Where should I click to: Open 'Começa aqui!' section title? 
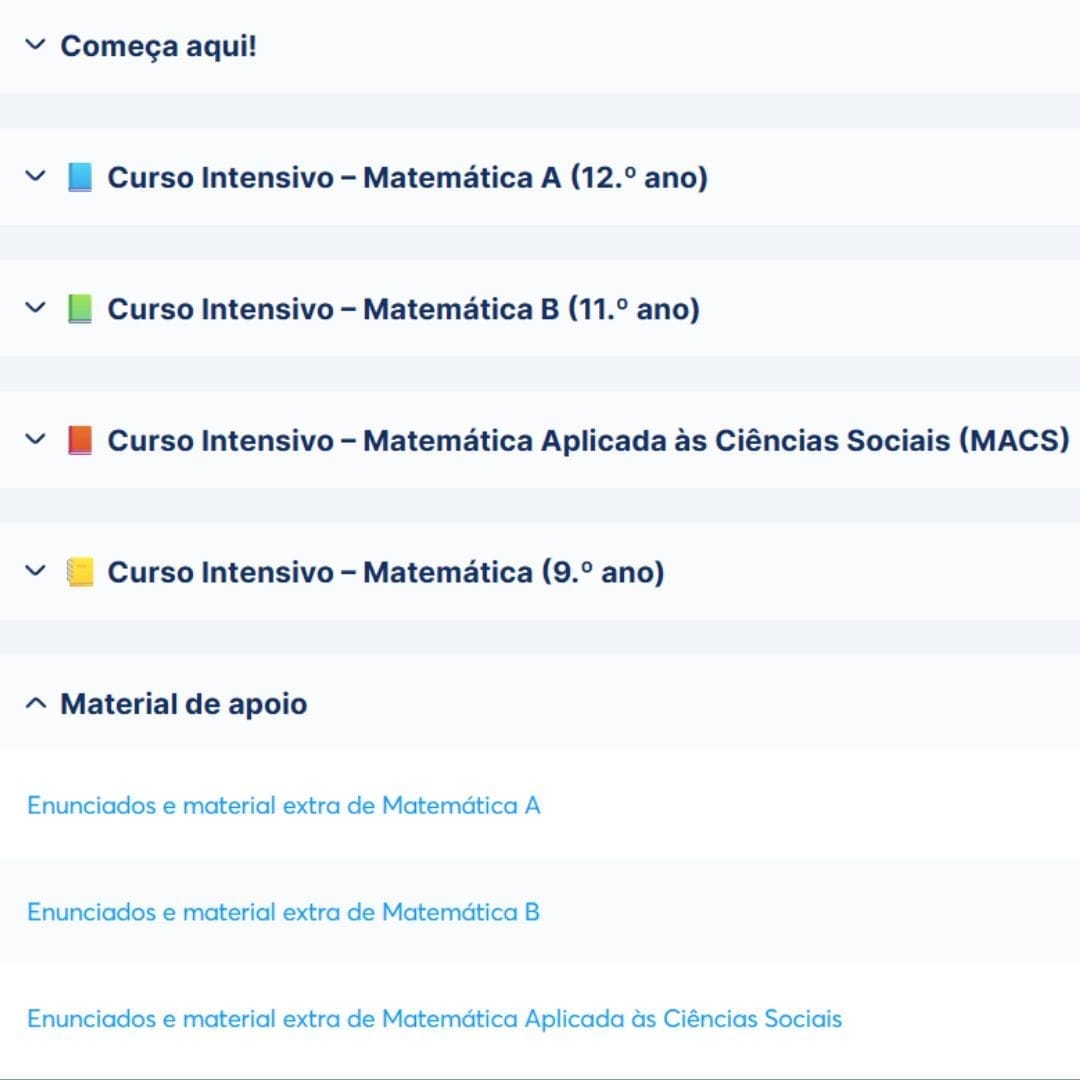tap(158, 46)
